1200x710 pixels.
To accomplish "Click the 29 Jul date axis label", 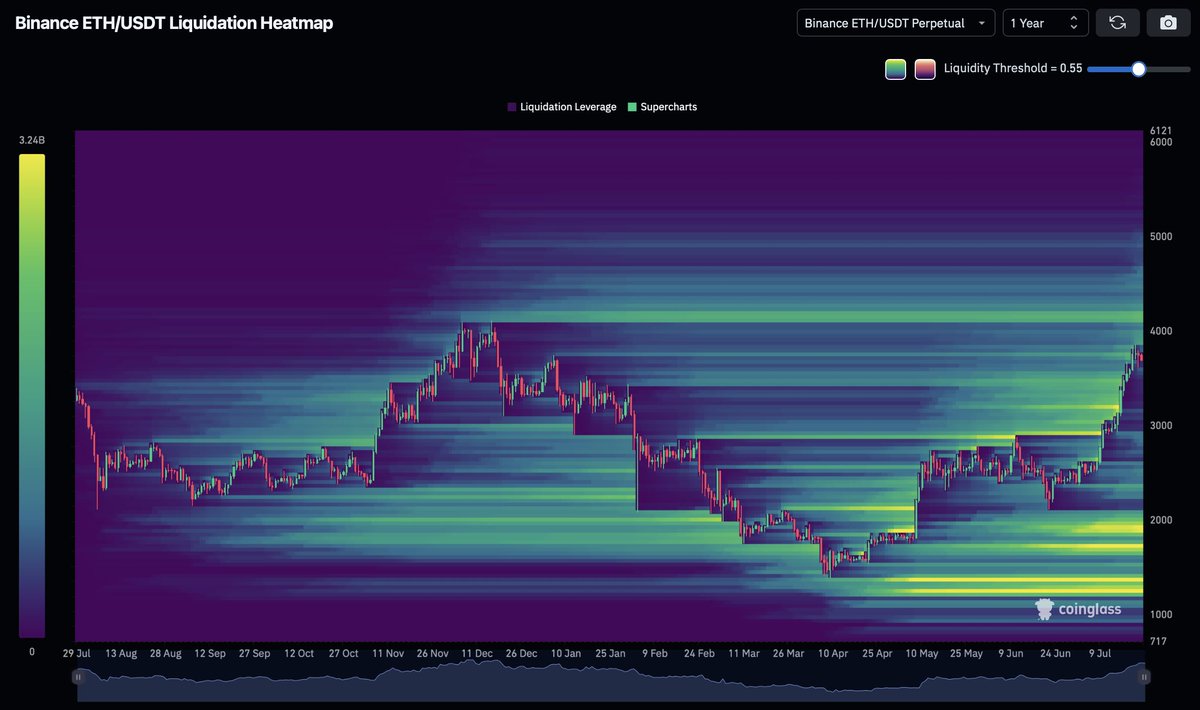I will pos(76,653).
